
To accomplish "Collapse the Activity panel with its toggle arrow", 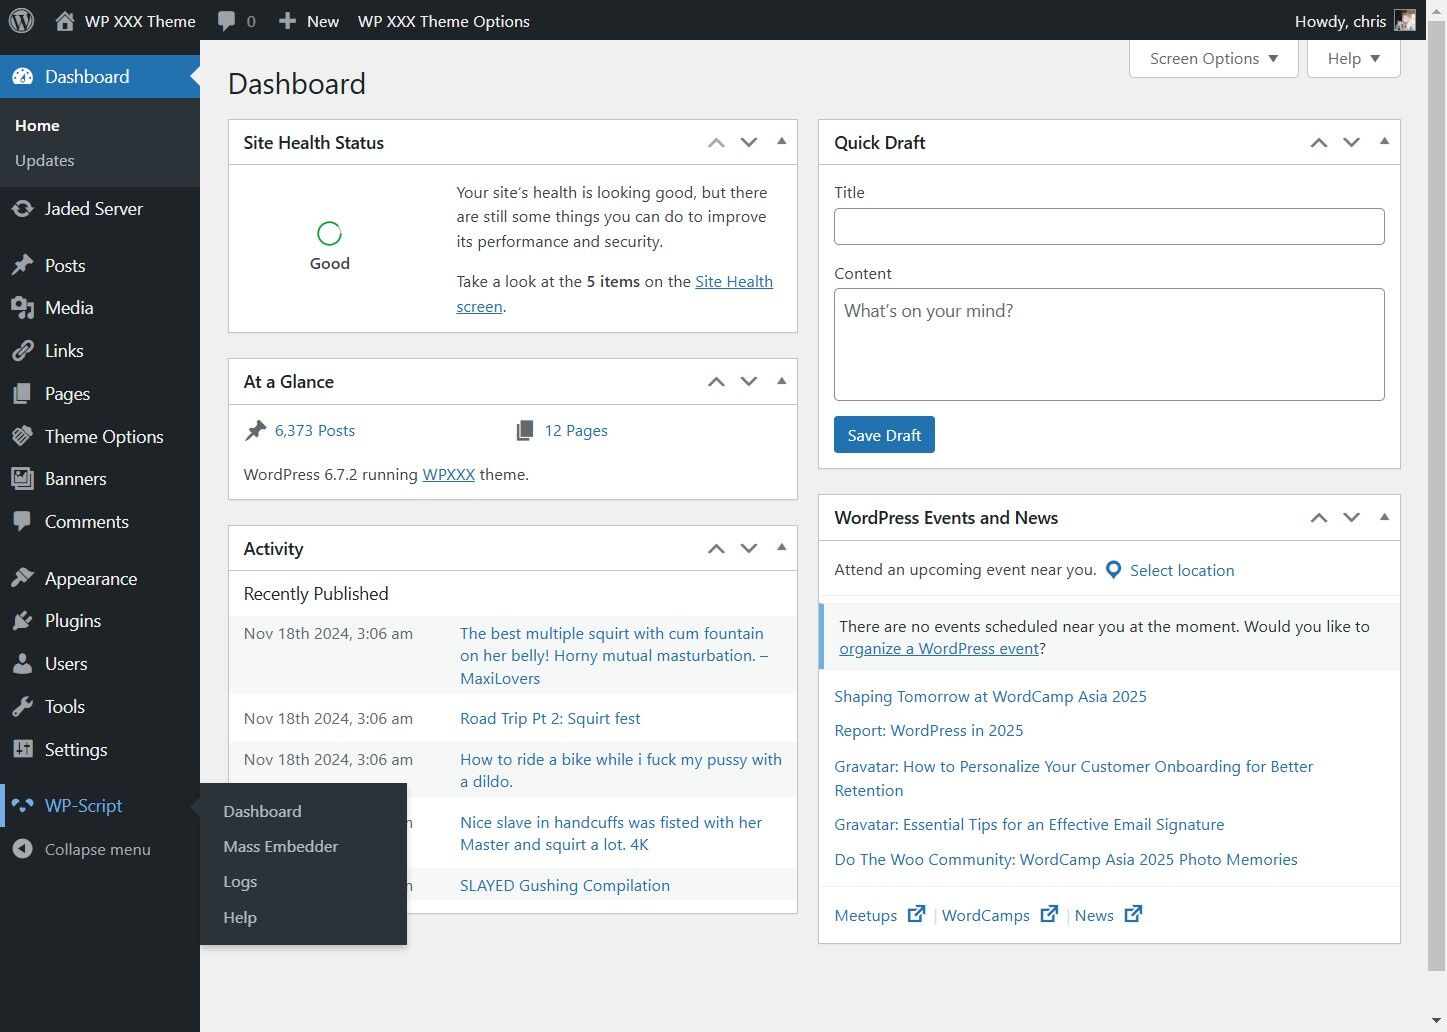I will [782, 548].
